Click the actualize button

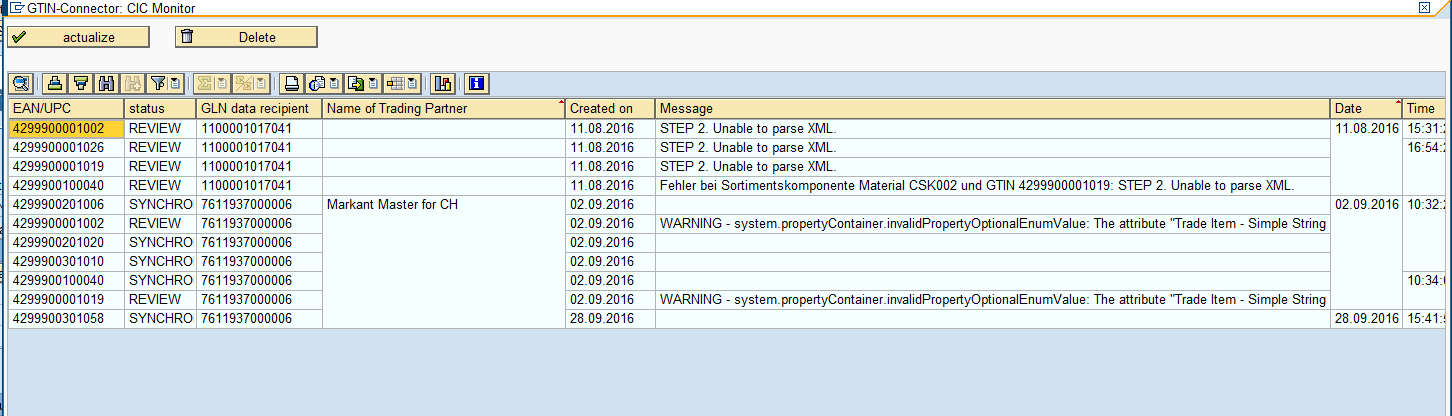pos(78,37)
